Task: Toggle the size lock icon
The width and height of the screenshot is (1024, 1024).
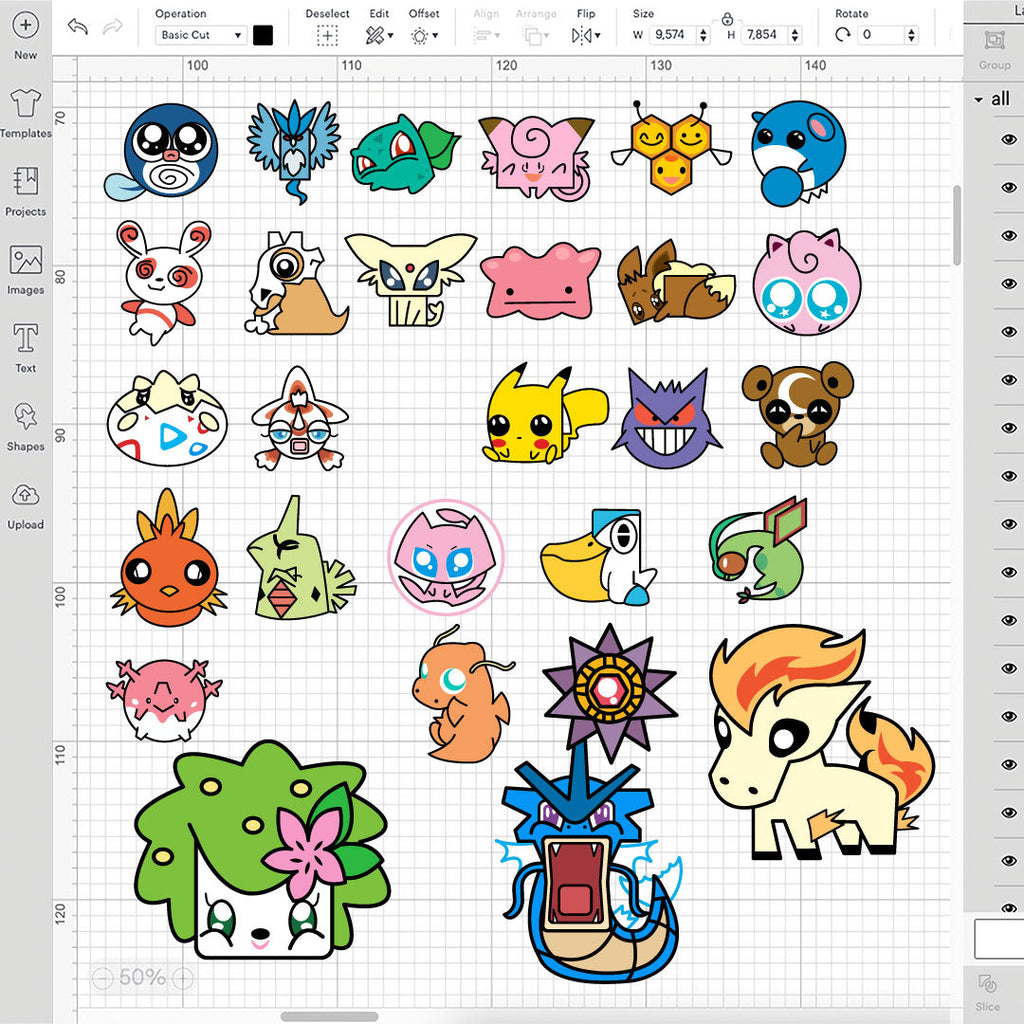Action: click(727, 18)
